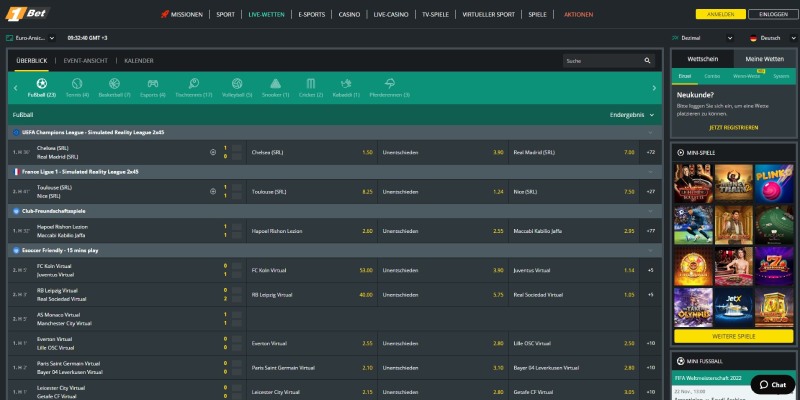Expand +72 markets for Chelsea match

tap(651, 152)
